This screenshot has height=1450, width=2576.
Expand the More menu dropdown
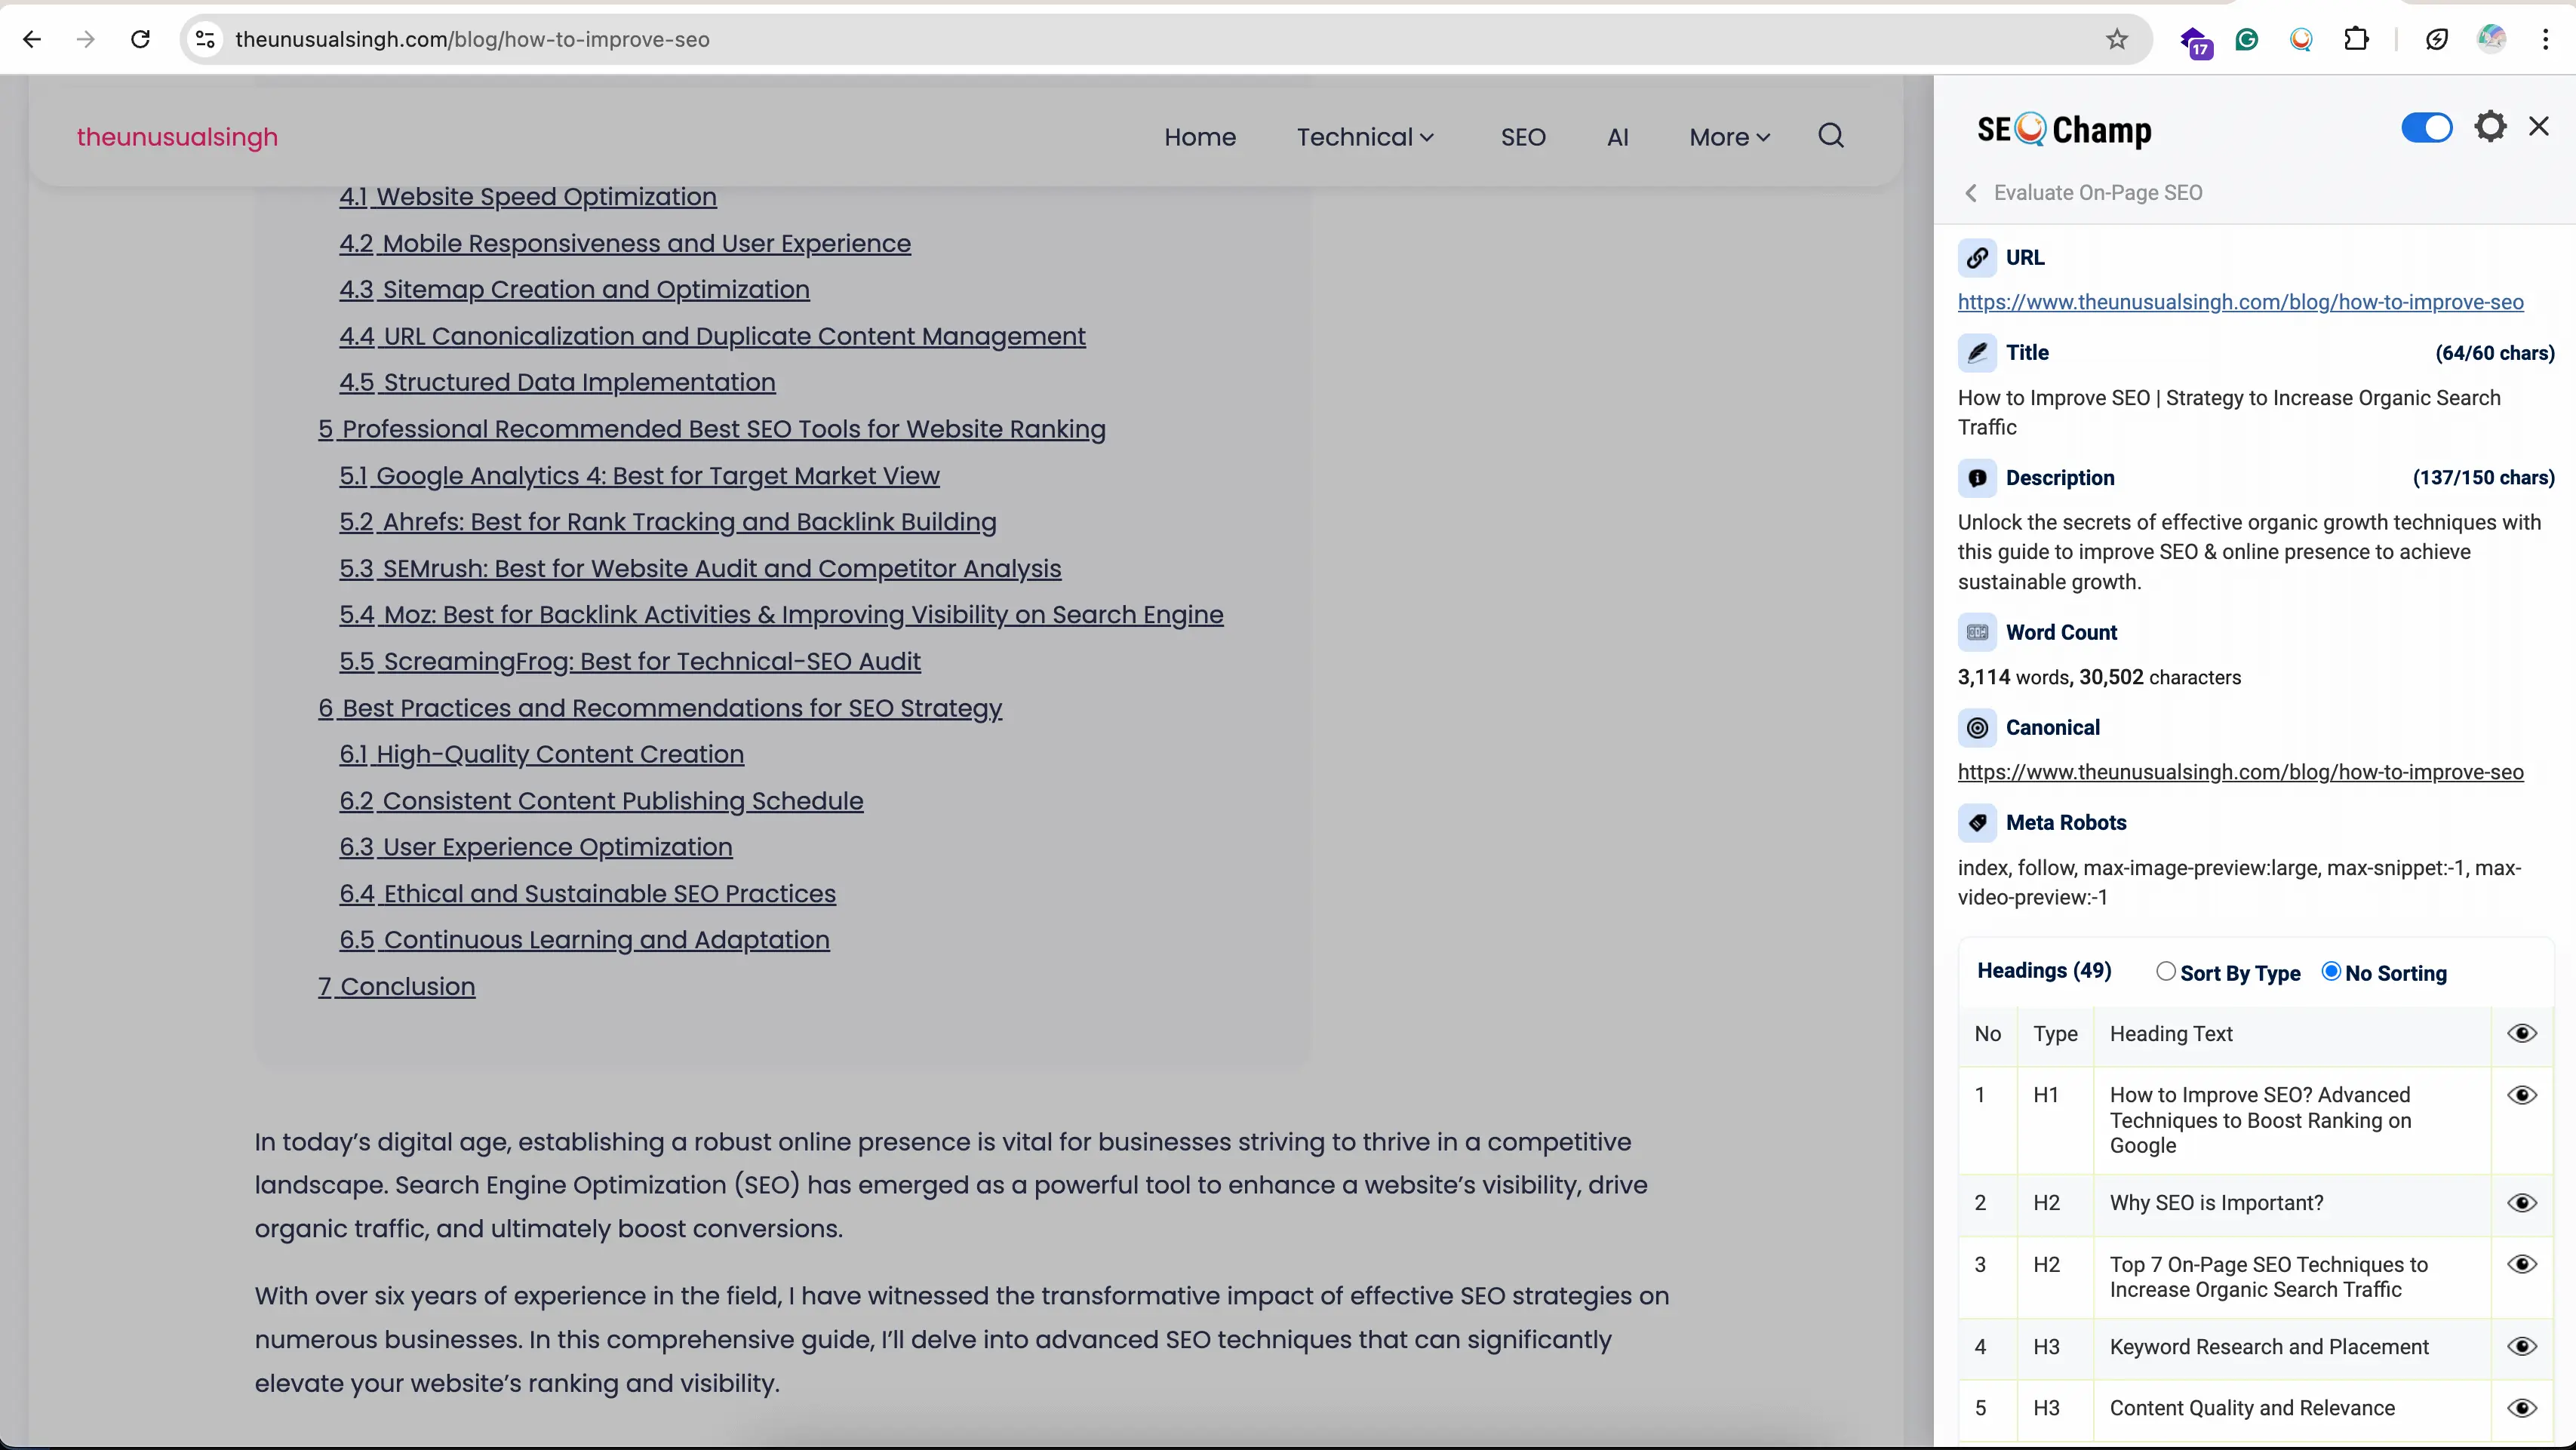click(x=1729, y=137)
